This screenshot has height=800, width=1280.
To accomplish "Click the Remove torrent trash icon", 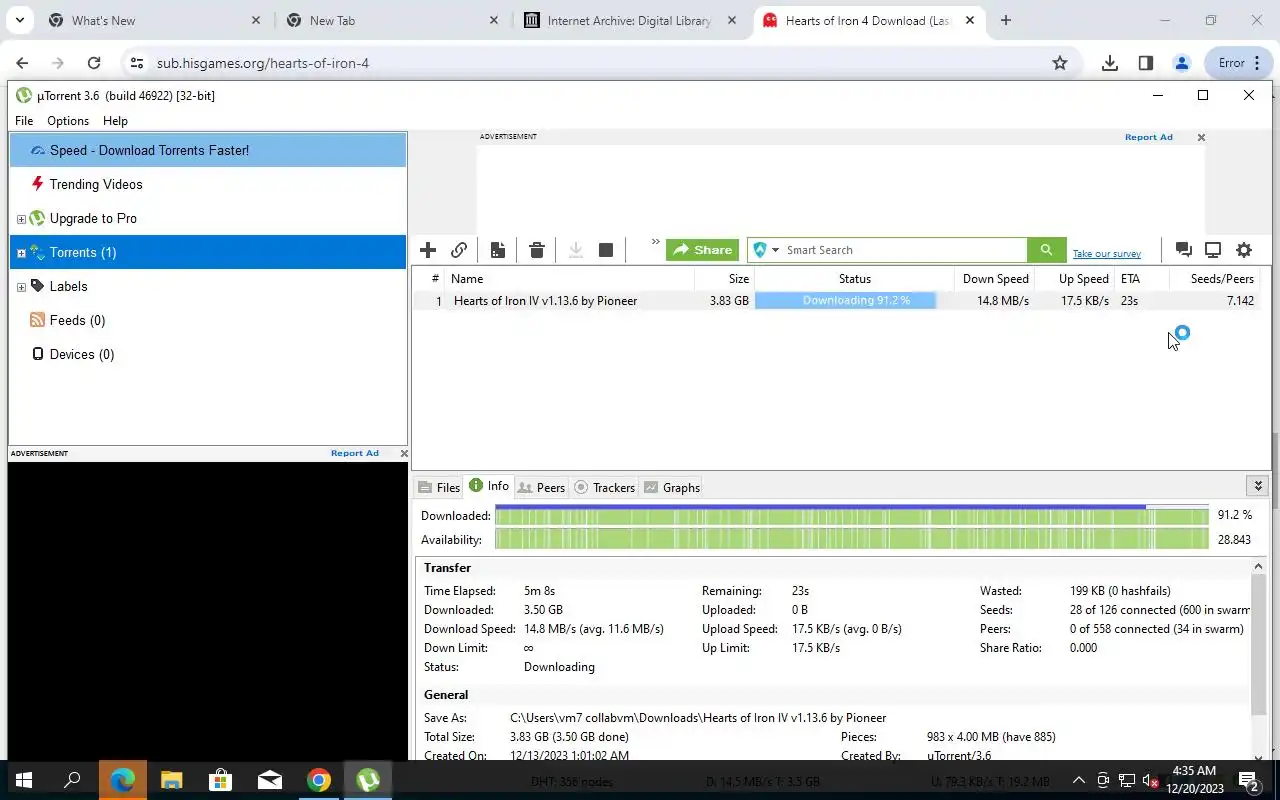I will 537,250.
